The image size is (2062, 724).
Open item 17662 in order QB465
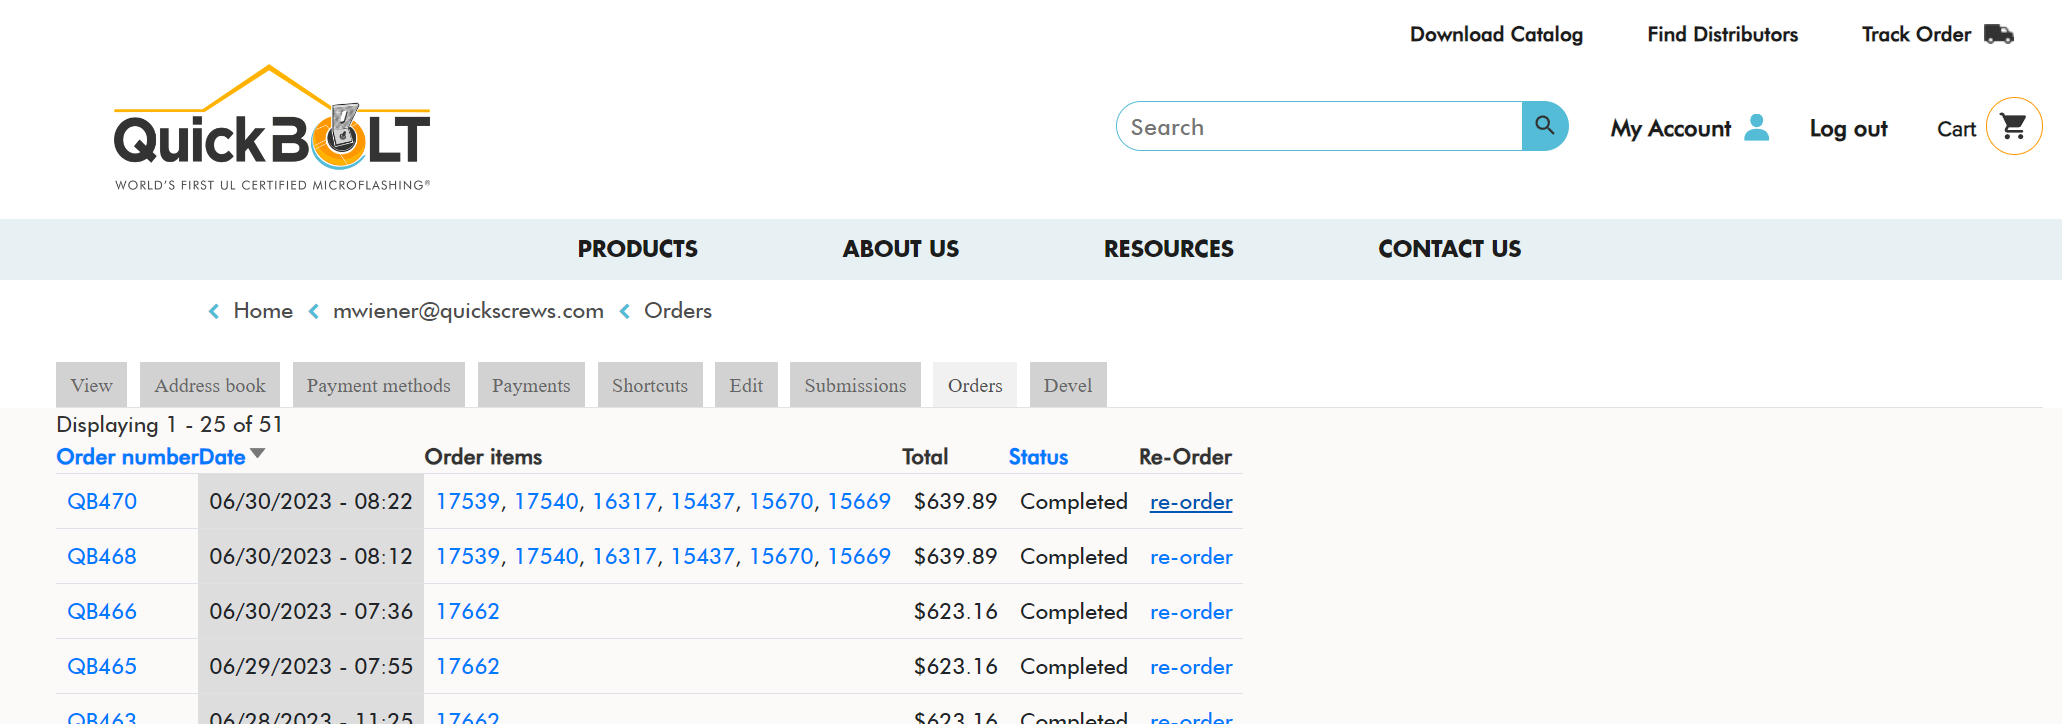click(468, 667)
